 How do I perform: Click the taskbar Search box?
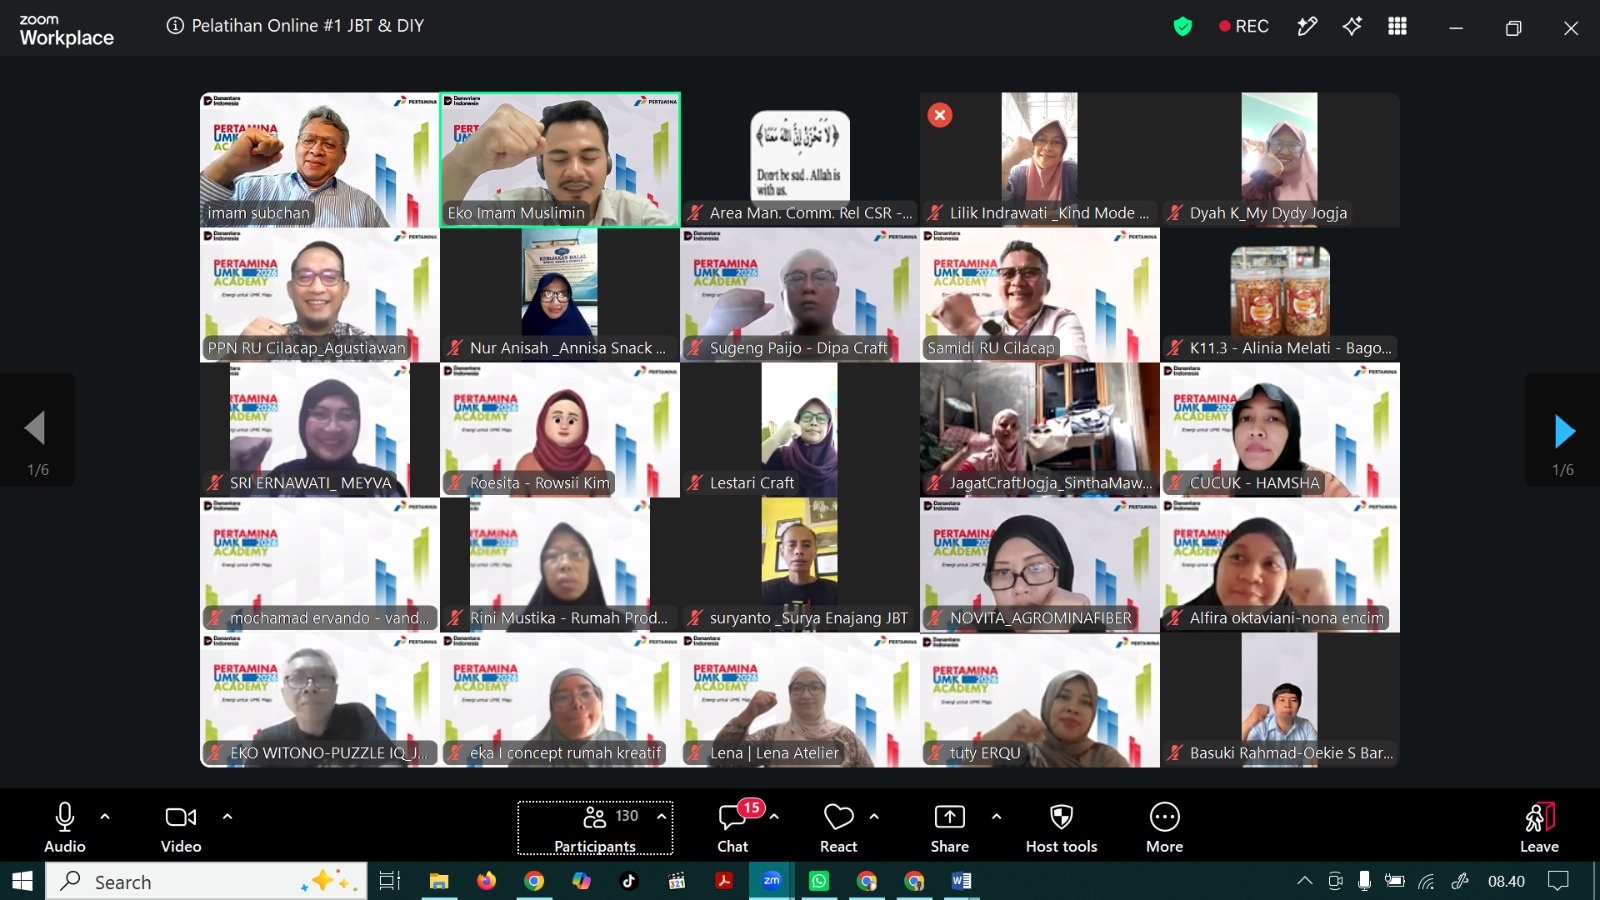(206, 881)
